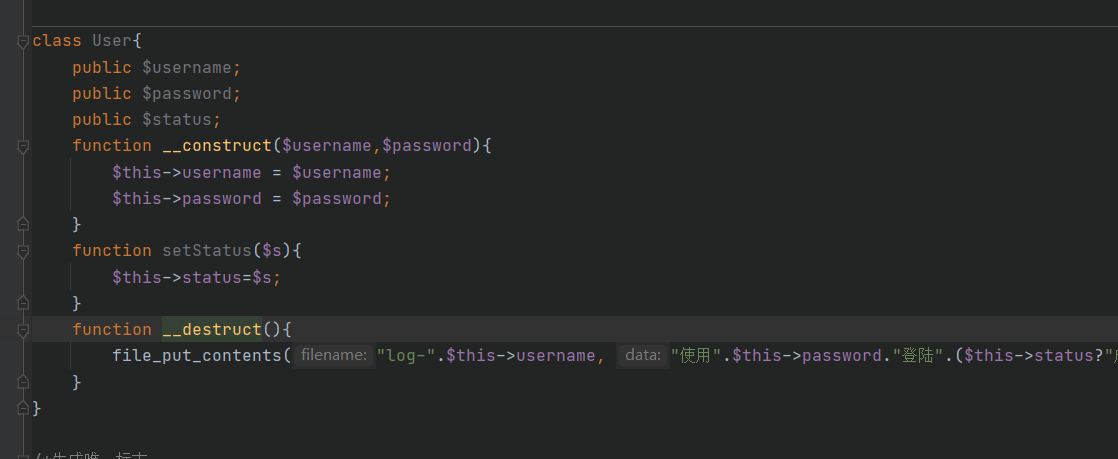
Task: Click fold end marker at class closing brace
Action: pos(23,409)
